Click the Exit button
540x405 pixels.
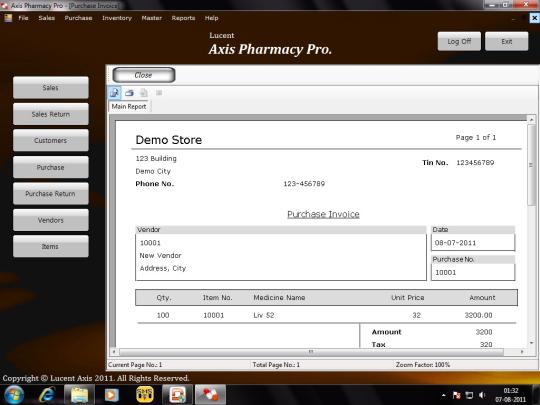tap(507, 41)
